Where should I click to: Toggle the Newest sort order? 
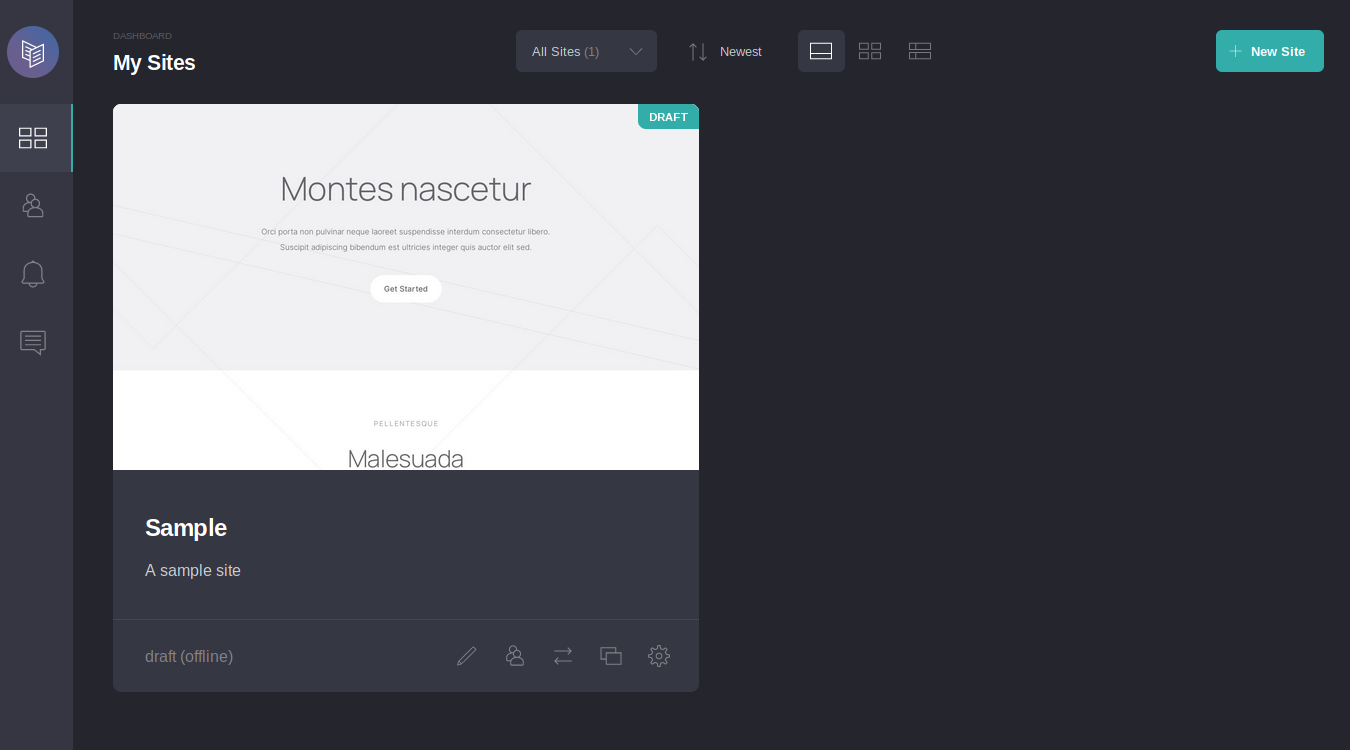coord(725,51)
